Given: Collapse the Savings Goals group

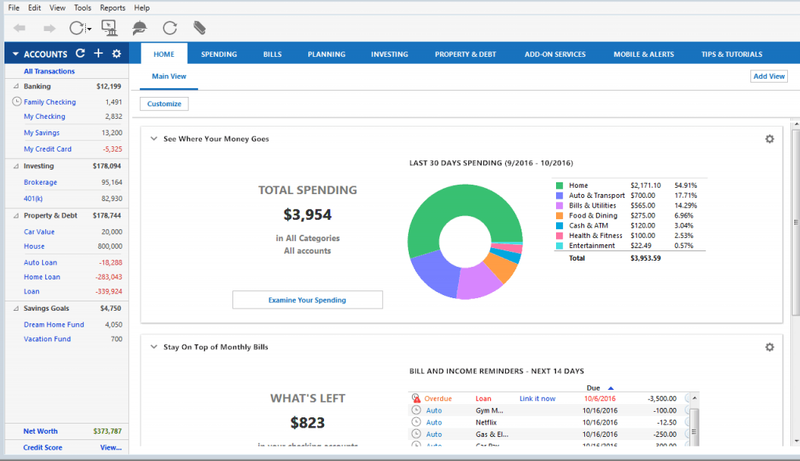Looking at the screenshot, I should 16,309.
